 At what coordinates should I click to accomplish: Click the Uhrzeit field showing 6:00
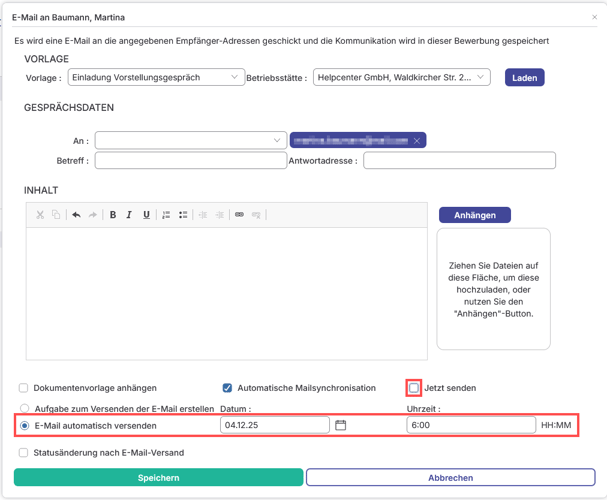471,425
